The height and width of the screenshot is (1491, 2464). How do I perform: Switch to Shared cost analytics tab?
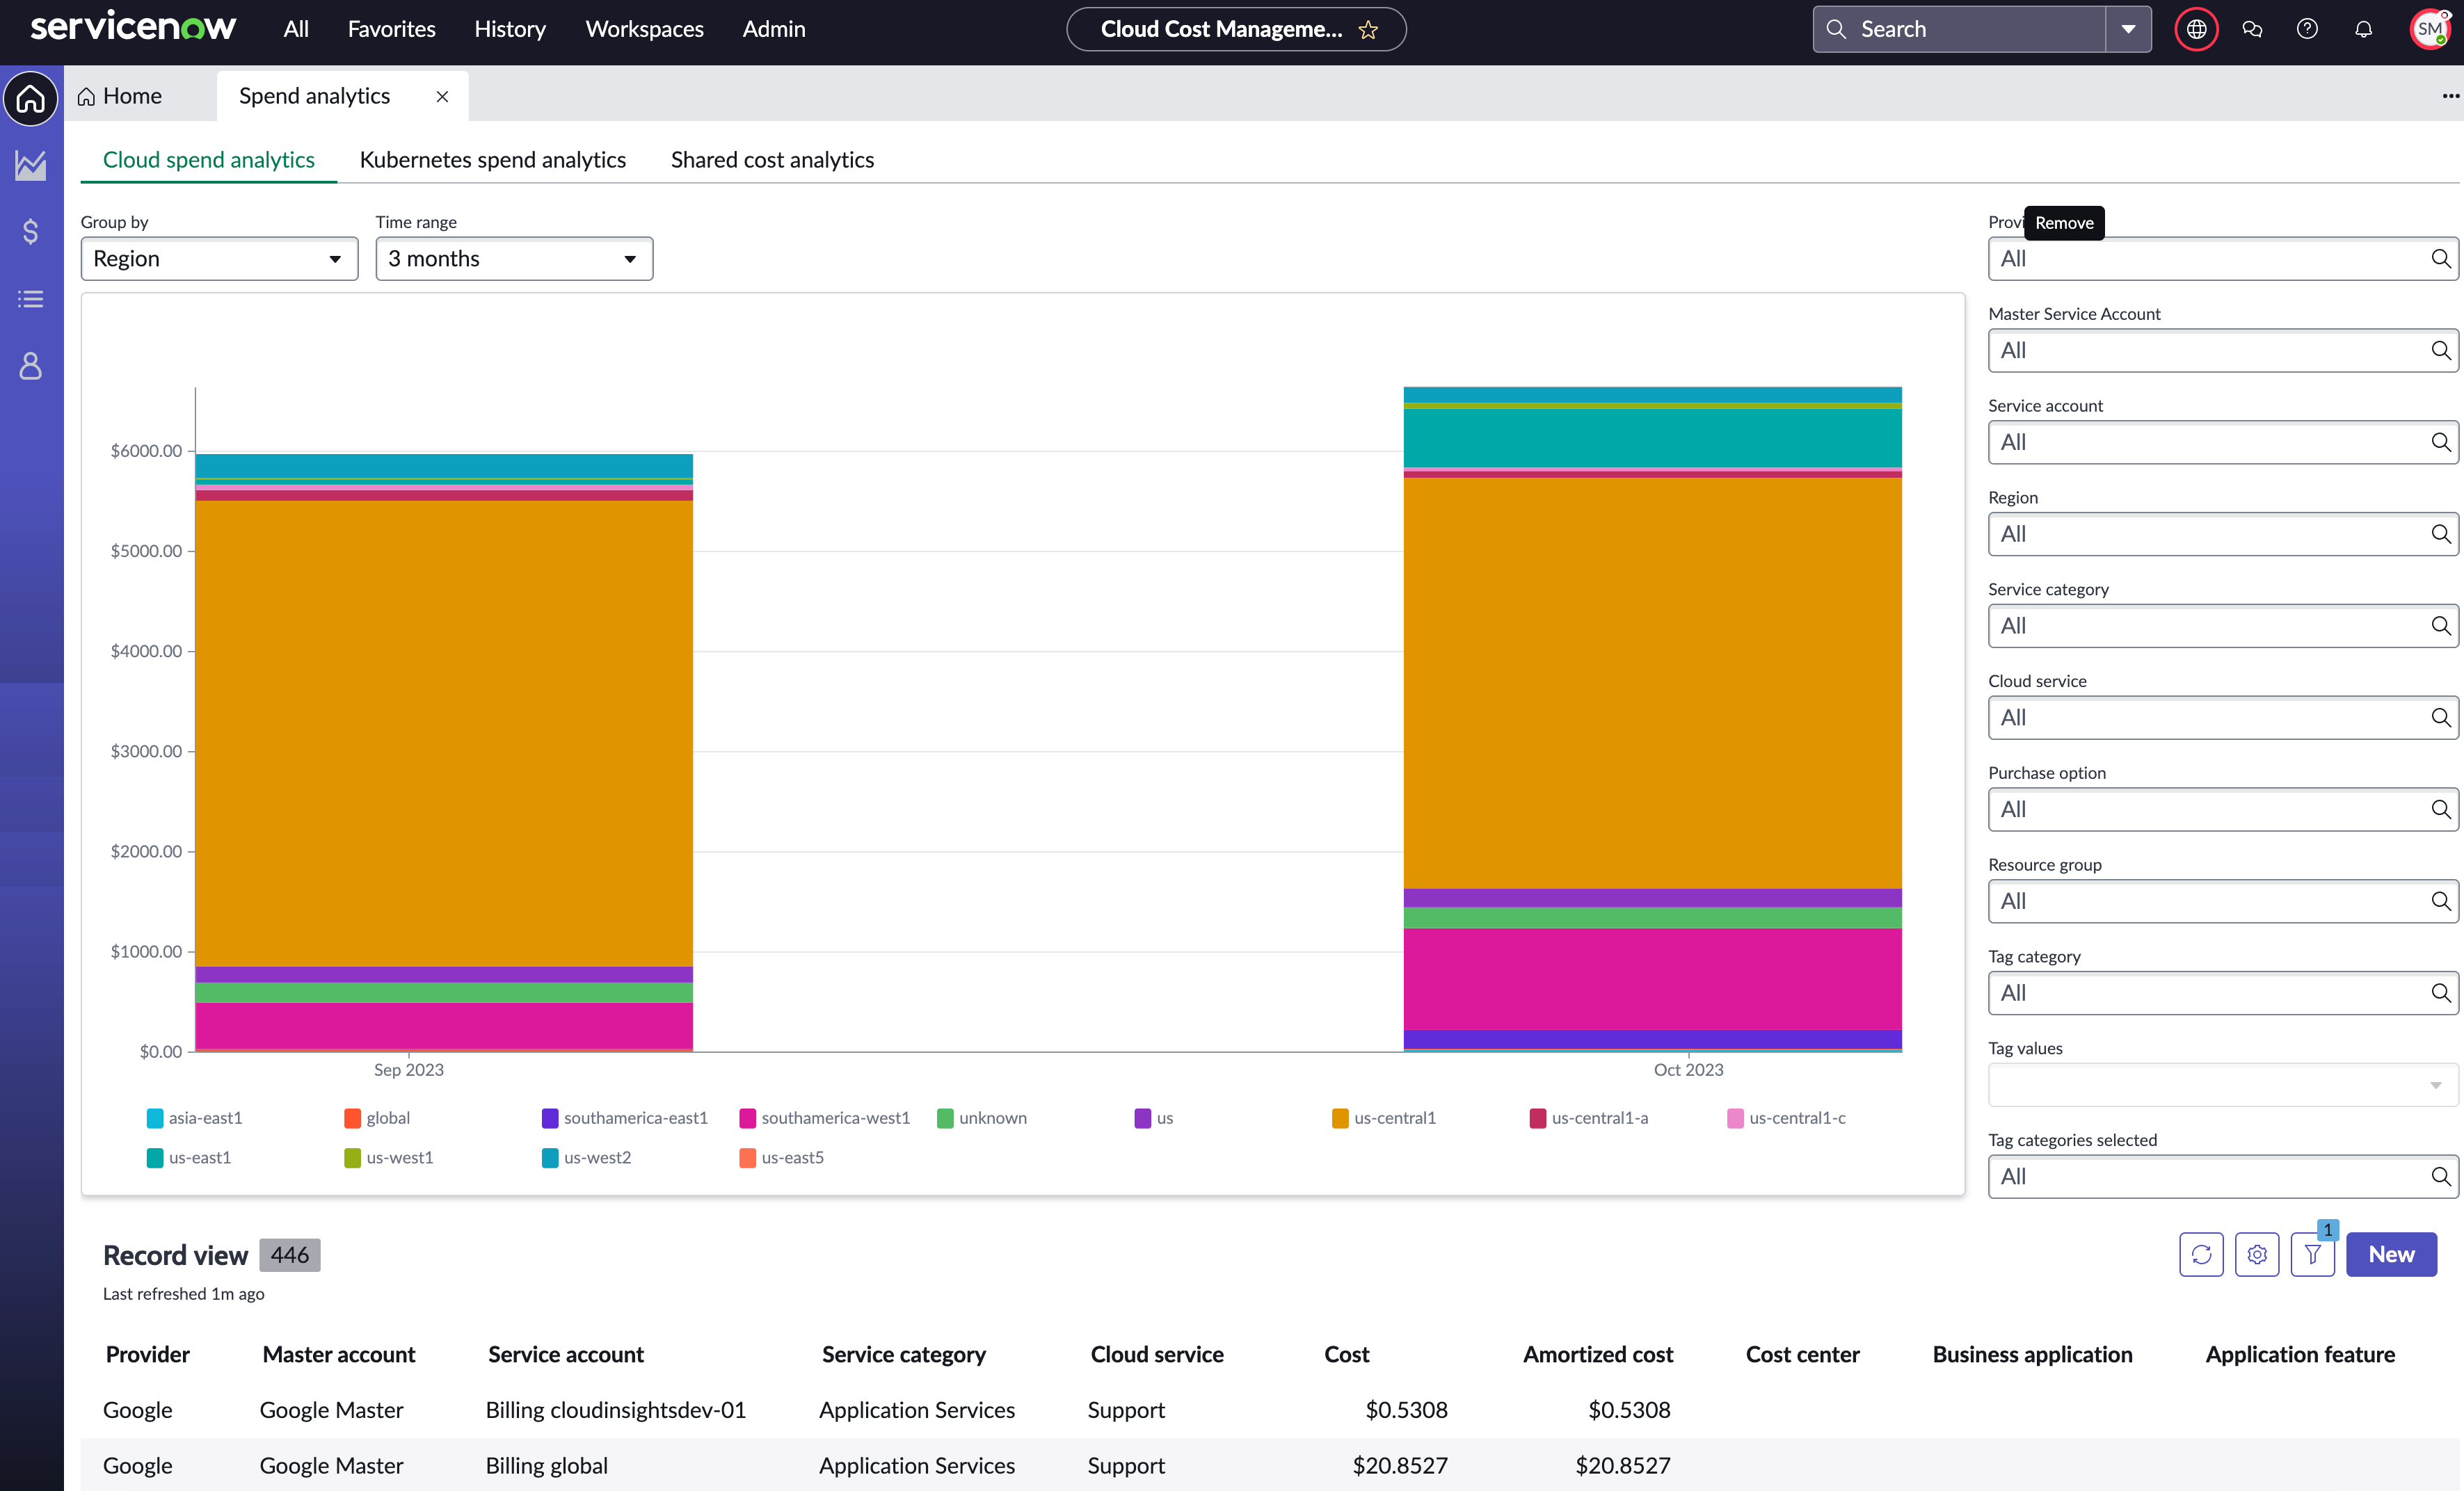coord(772,160)
